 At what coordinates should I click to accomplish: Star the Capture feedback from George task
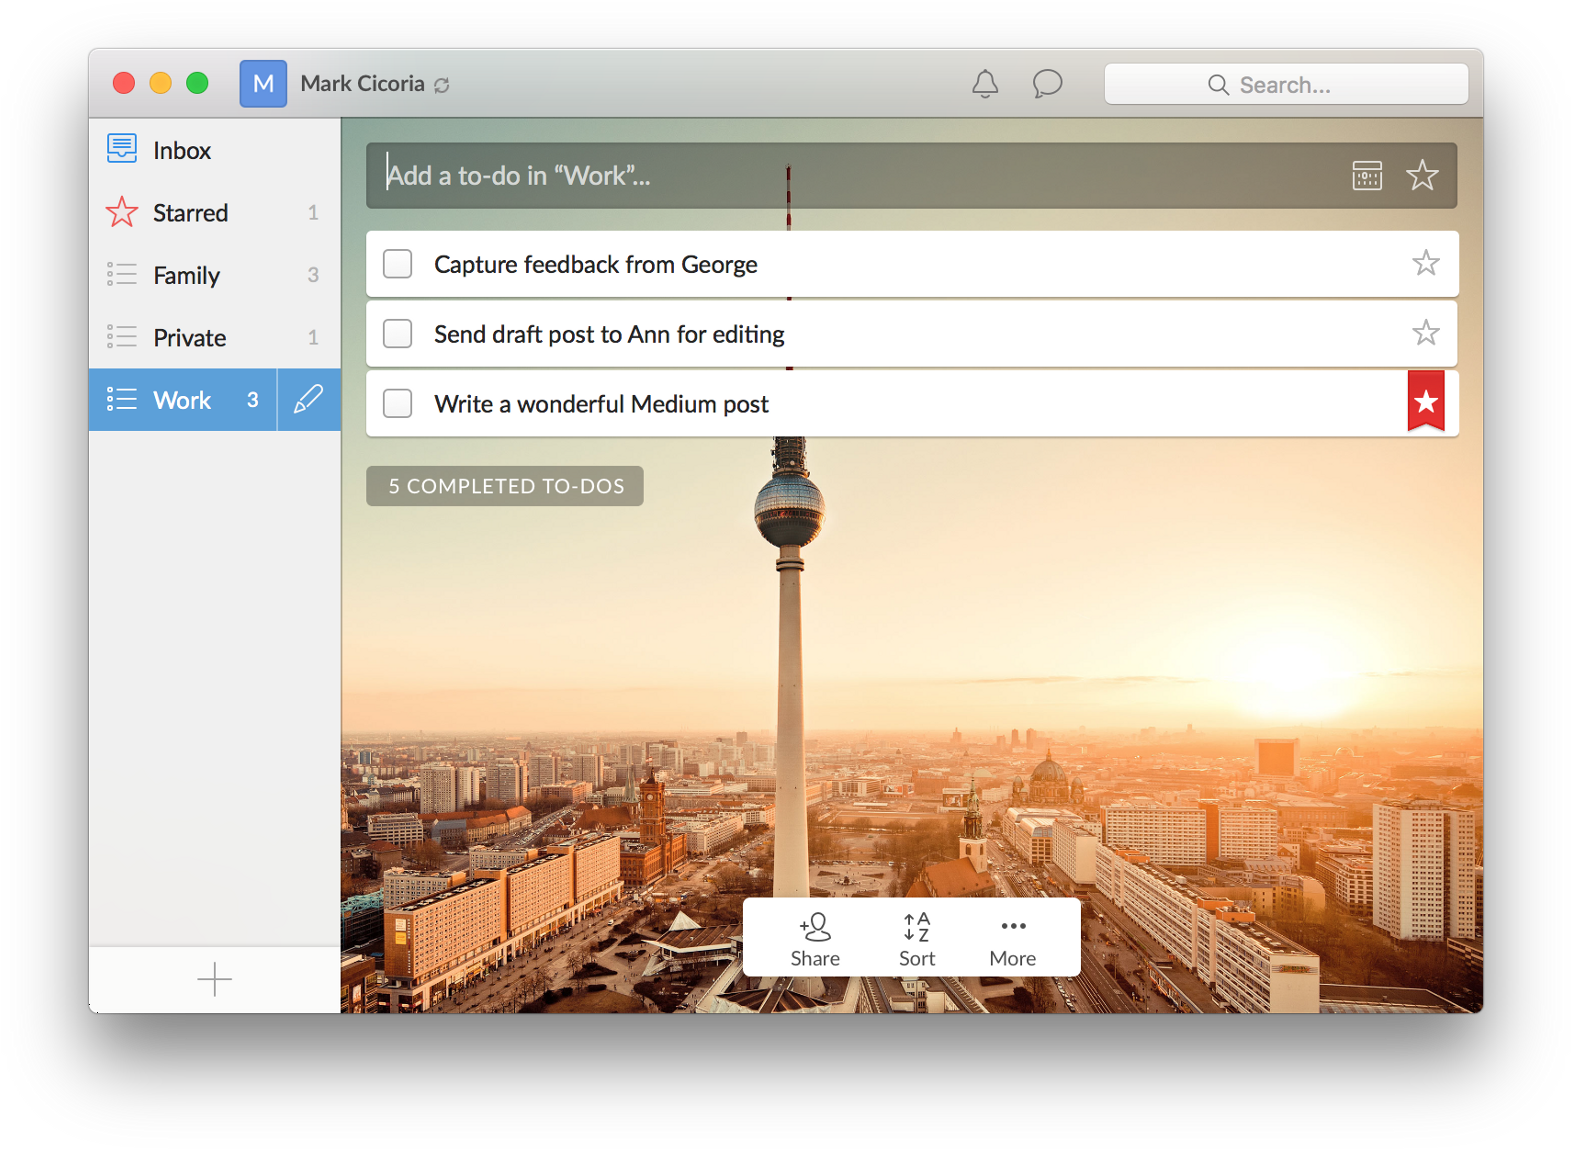coord(1425,264)
